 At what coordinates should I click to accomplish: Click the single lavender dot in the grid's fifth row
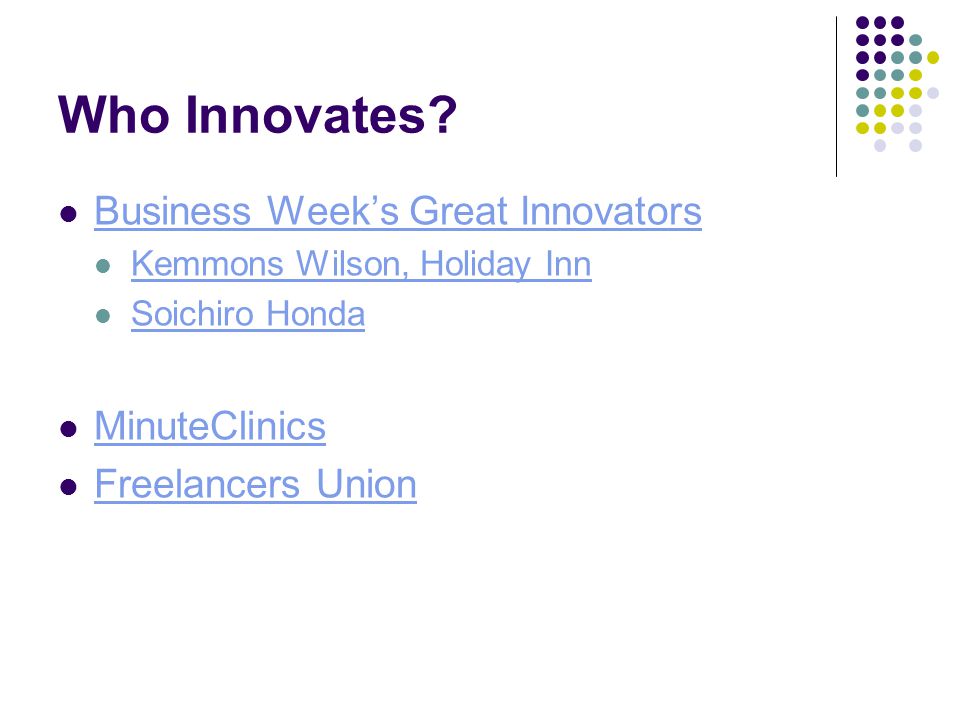933,93
